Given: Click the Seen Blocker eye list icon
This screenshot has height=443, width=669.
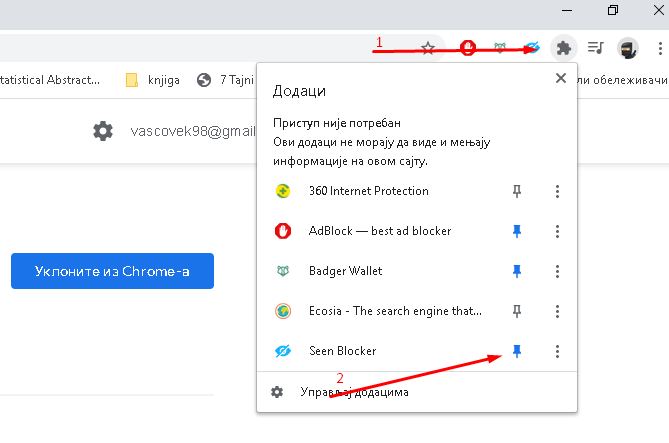Looking at the screenshot, I should (x=283, y=351).
